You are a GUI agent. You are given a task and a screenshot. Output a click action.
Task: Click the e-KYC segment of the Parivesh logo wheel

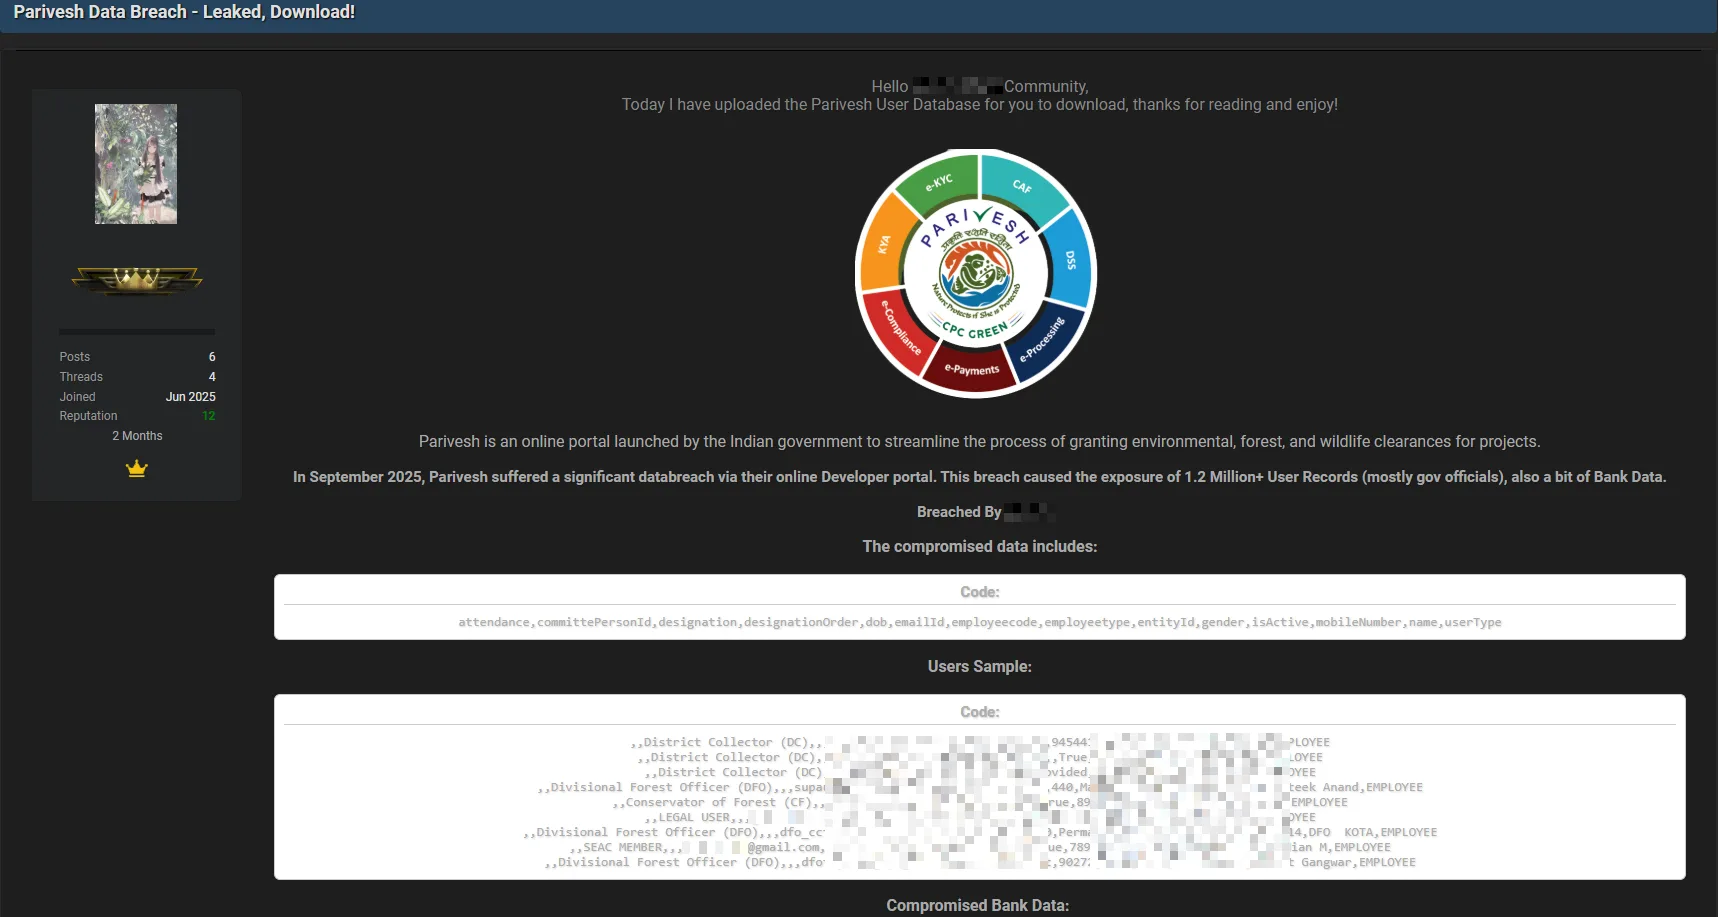point(938,181)
